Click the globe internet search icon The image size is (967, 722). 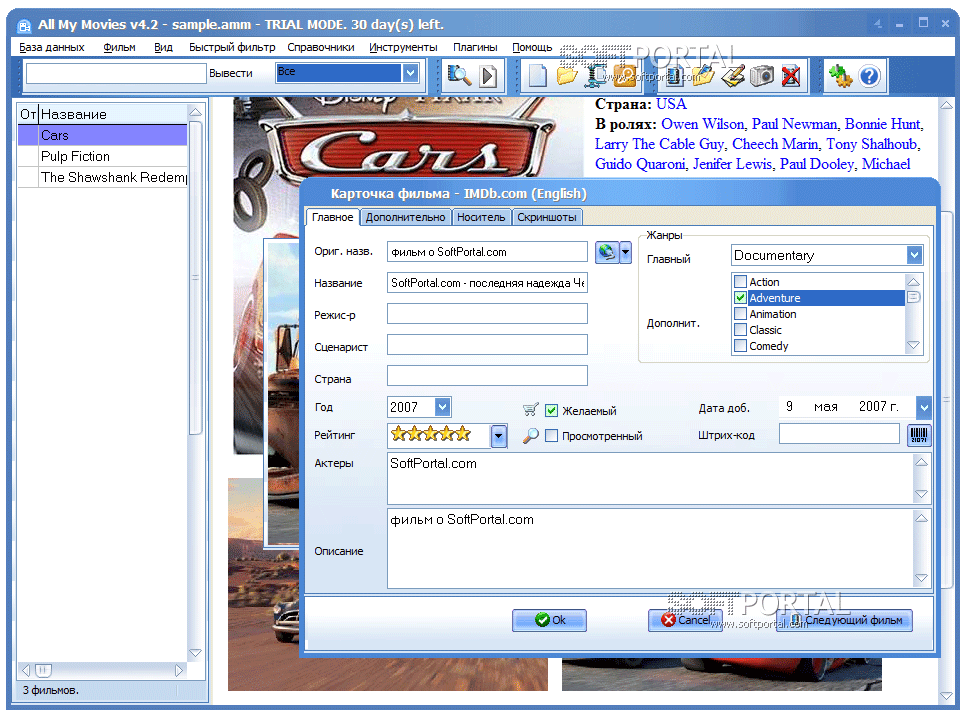607,252
